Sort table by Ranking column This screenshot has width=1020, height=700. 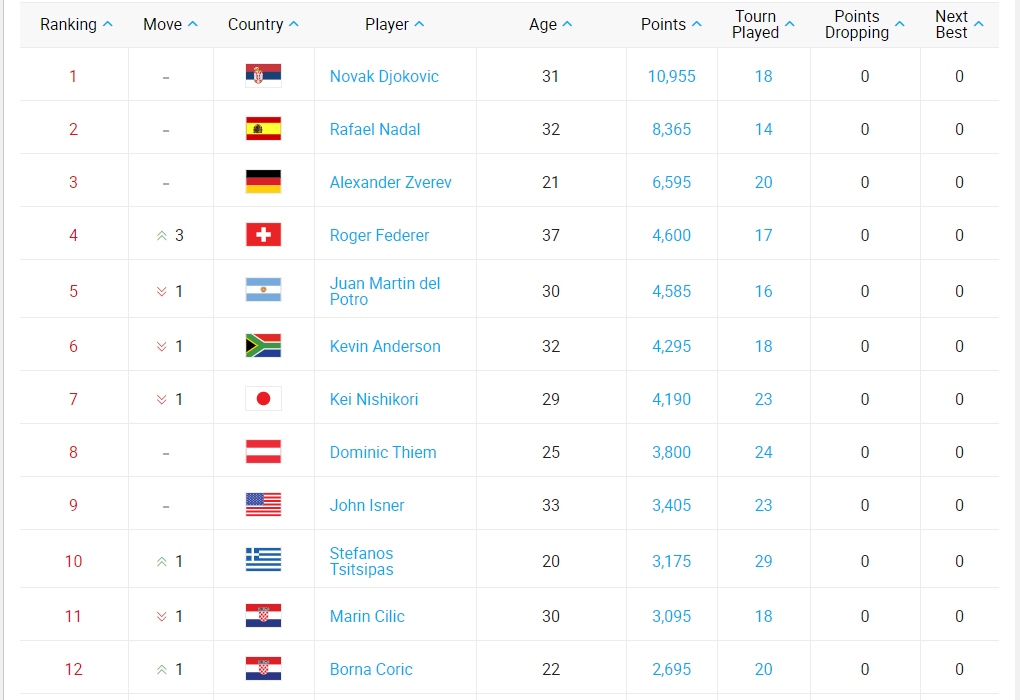coord(76,24)
